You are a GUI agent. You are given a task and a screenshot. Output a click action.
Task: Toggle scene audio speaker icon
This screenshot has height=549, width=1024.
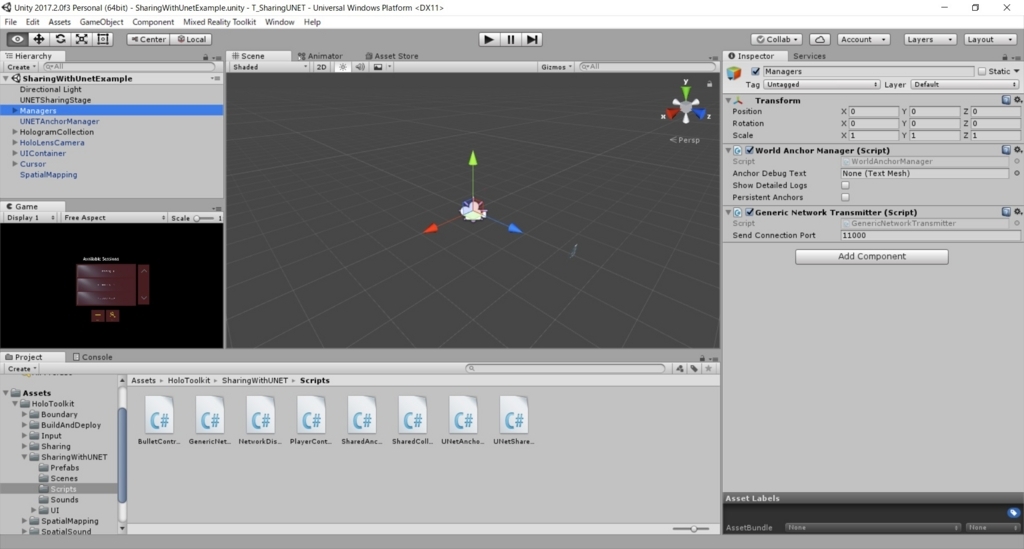tap(360, 67)
